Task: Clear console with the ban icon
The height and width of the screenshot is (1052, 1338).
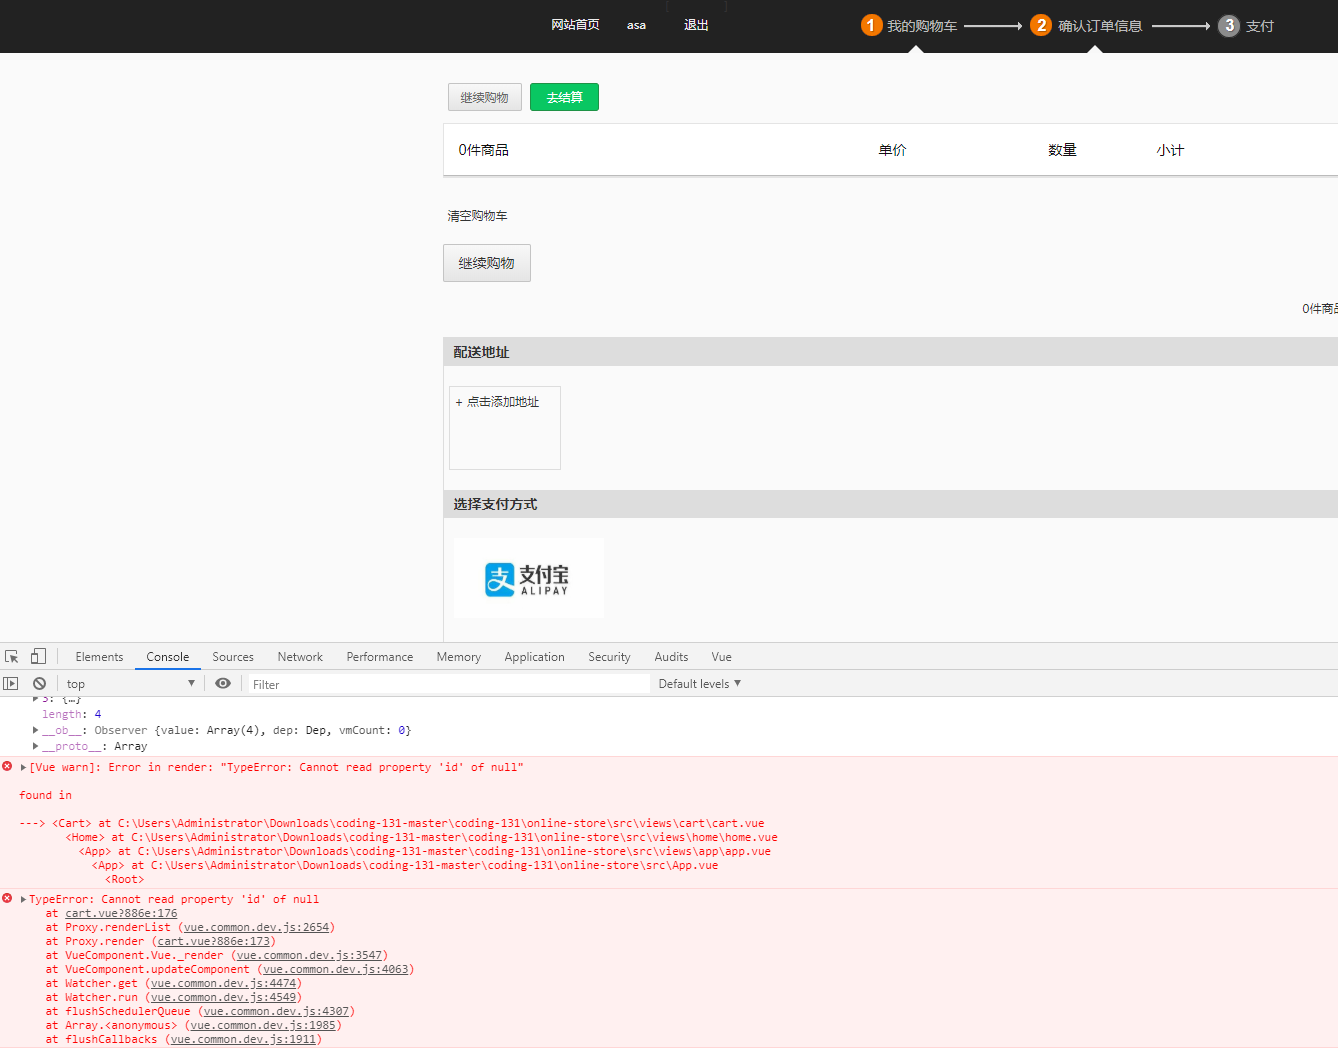Action: 39,684
